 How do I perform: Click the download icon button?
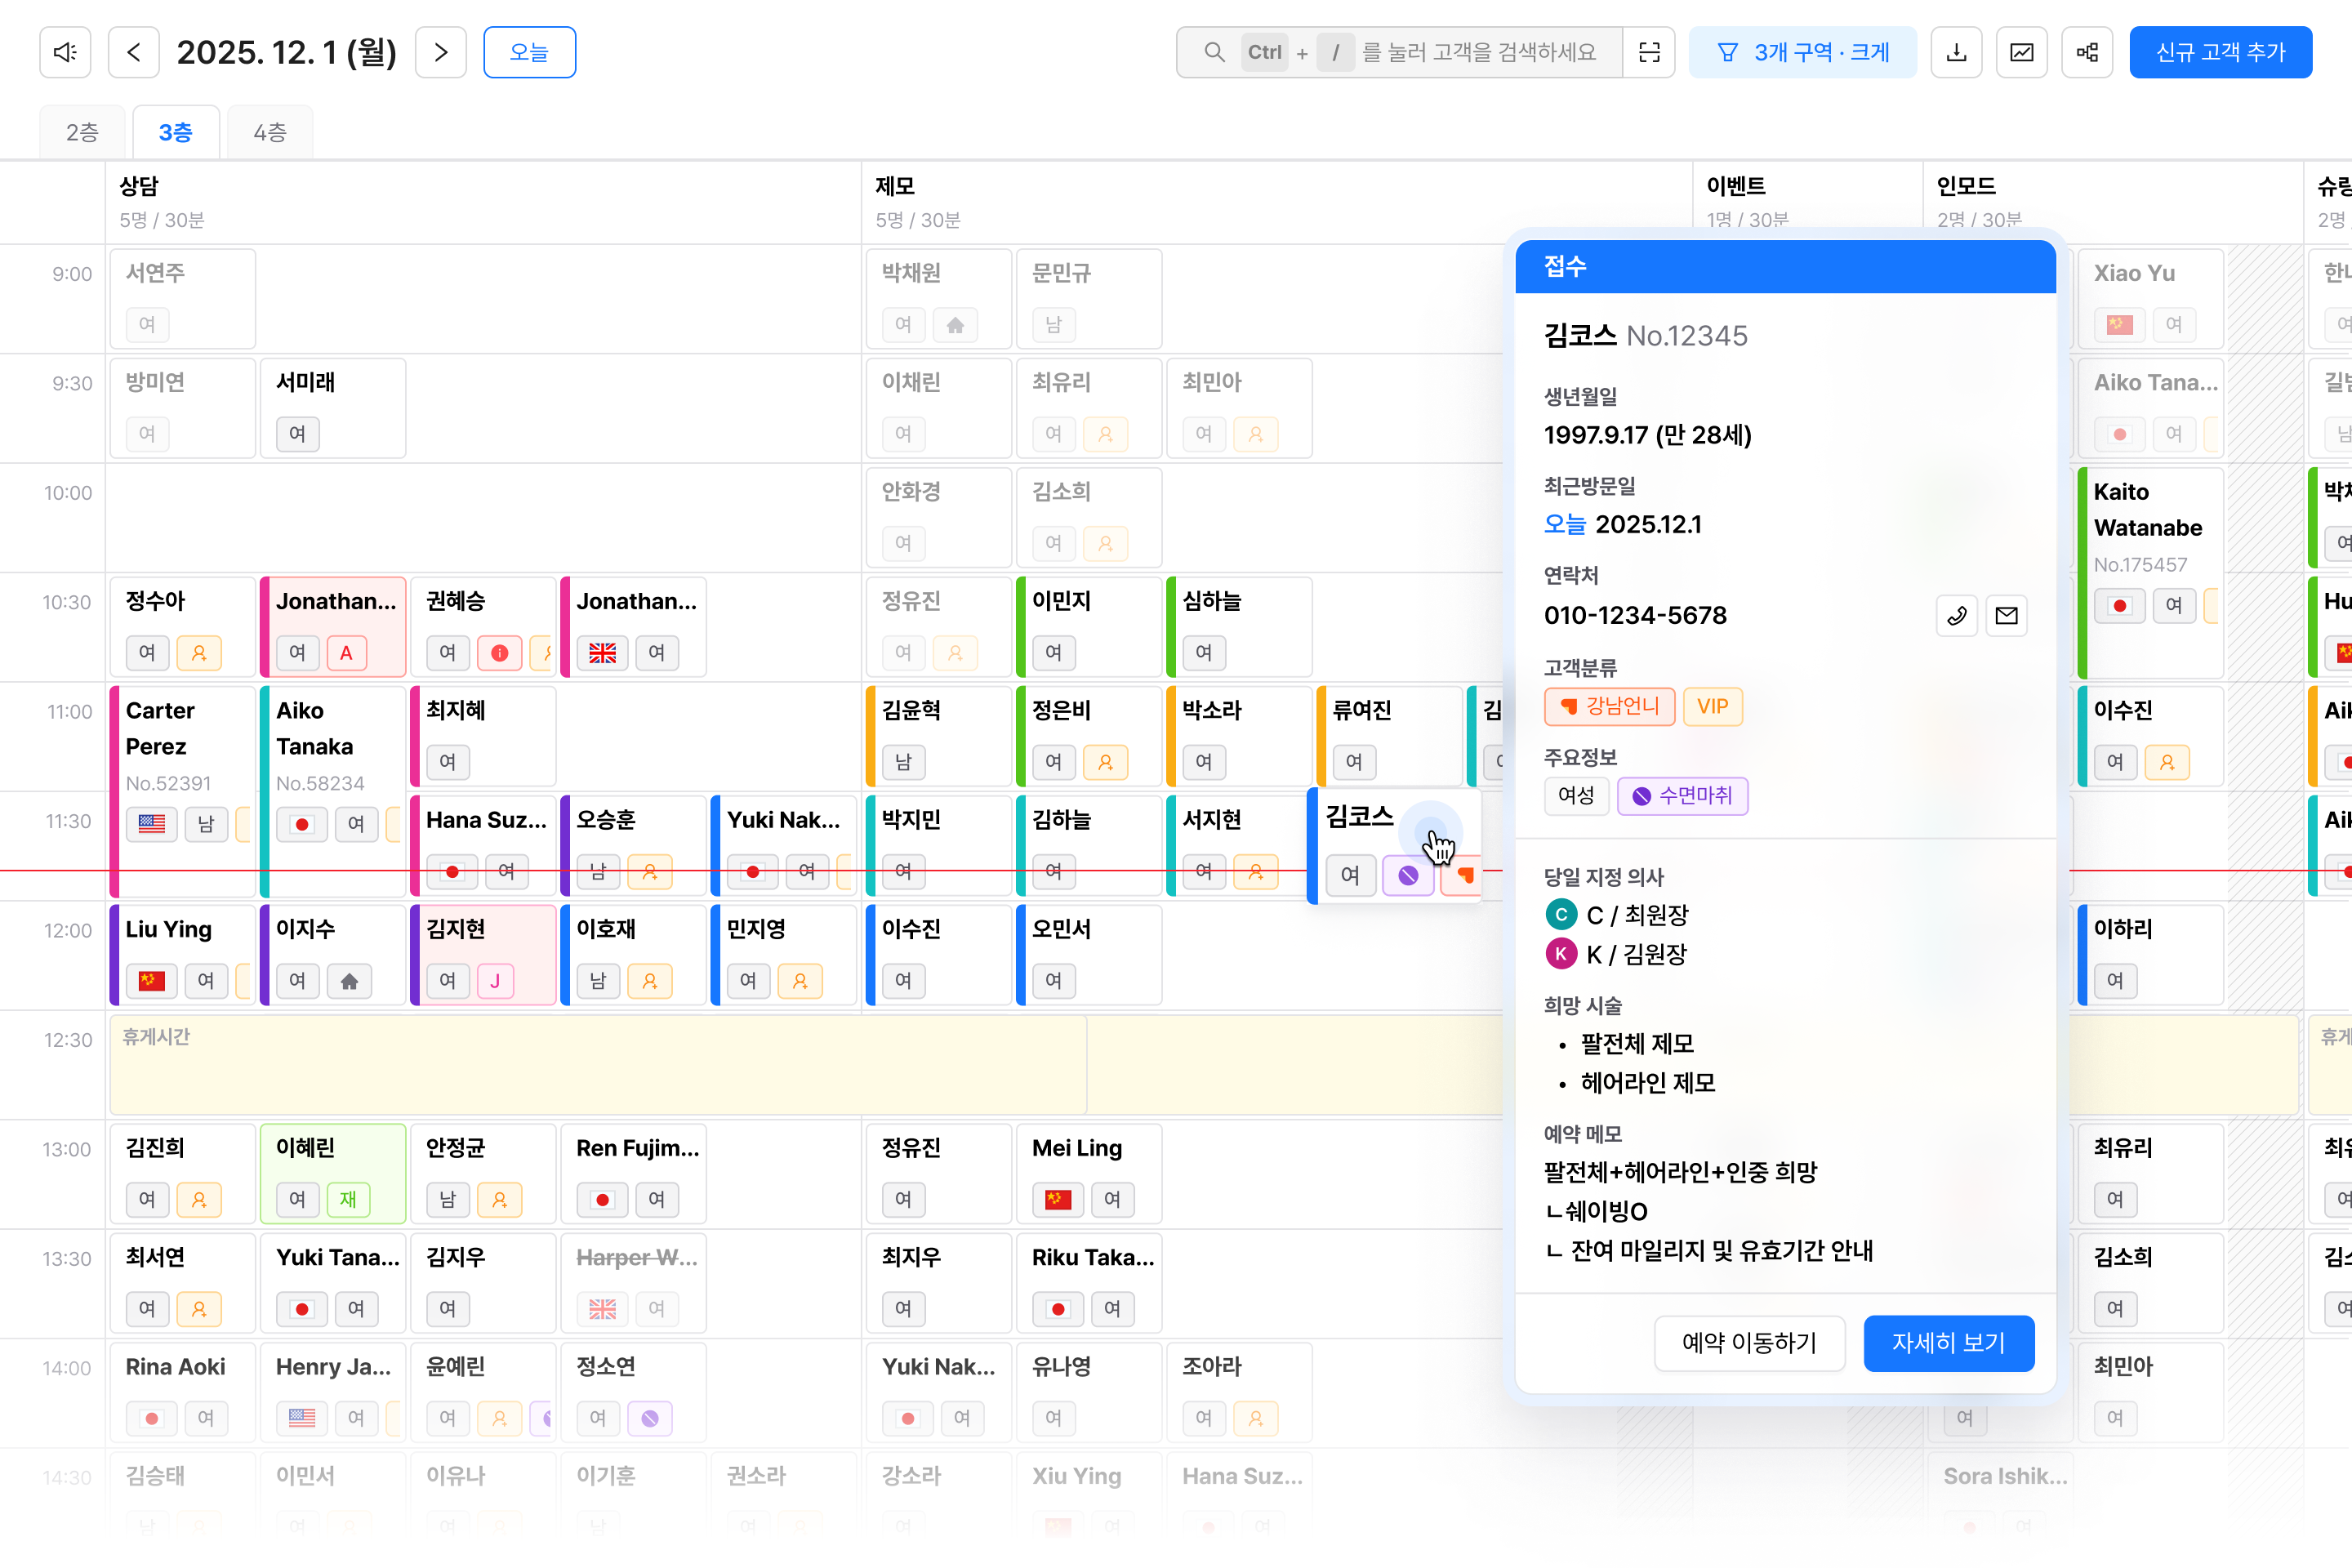(x=1956, y=52)
